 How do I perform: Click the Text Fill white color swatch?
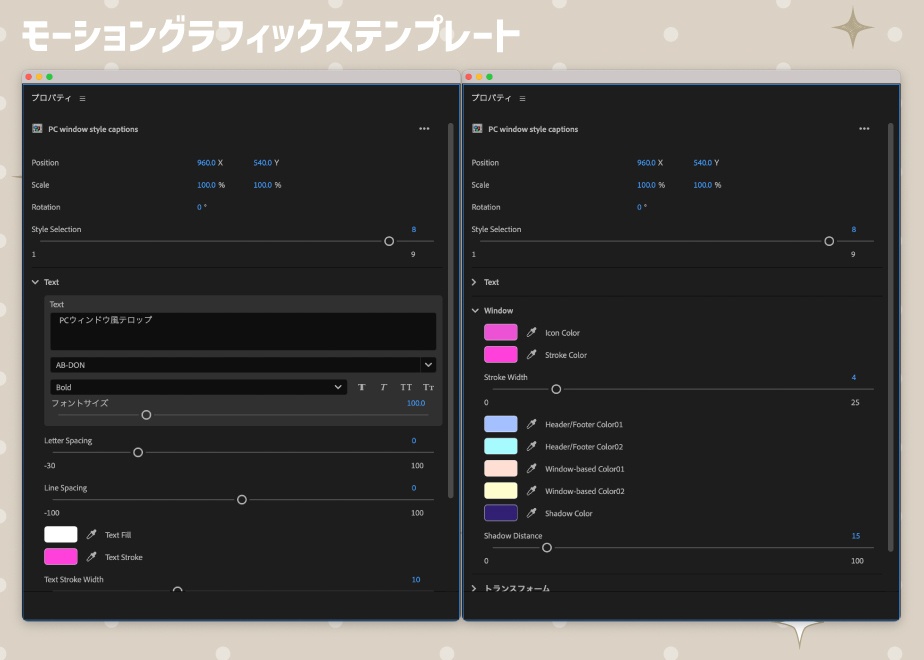[61, 534]
